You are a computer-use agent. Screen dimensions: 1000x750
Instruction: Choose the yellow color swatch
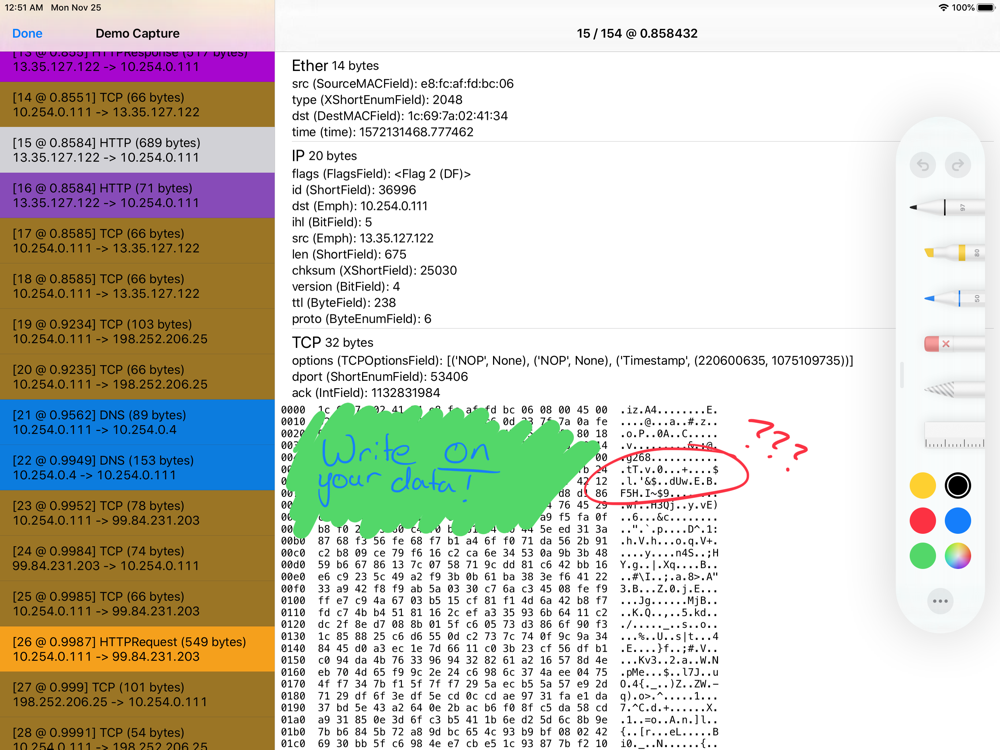click(922, 485)
